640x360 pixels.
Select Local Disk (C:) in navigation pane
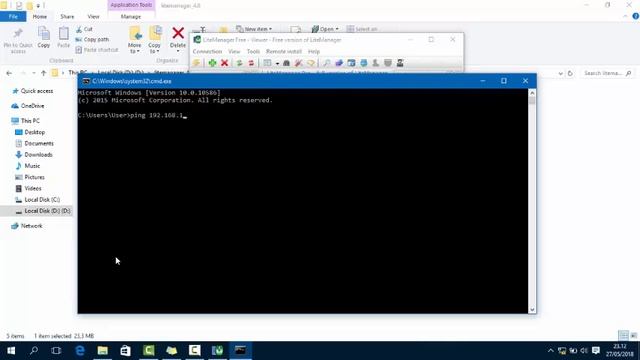click(x=38, y=200)
